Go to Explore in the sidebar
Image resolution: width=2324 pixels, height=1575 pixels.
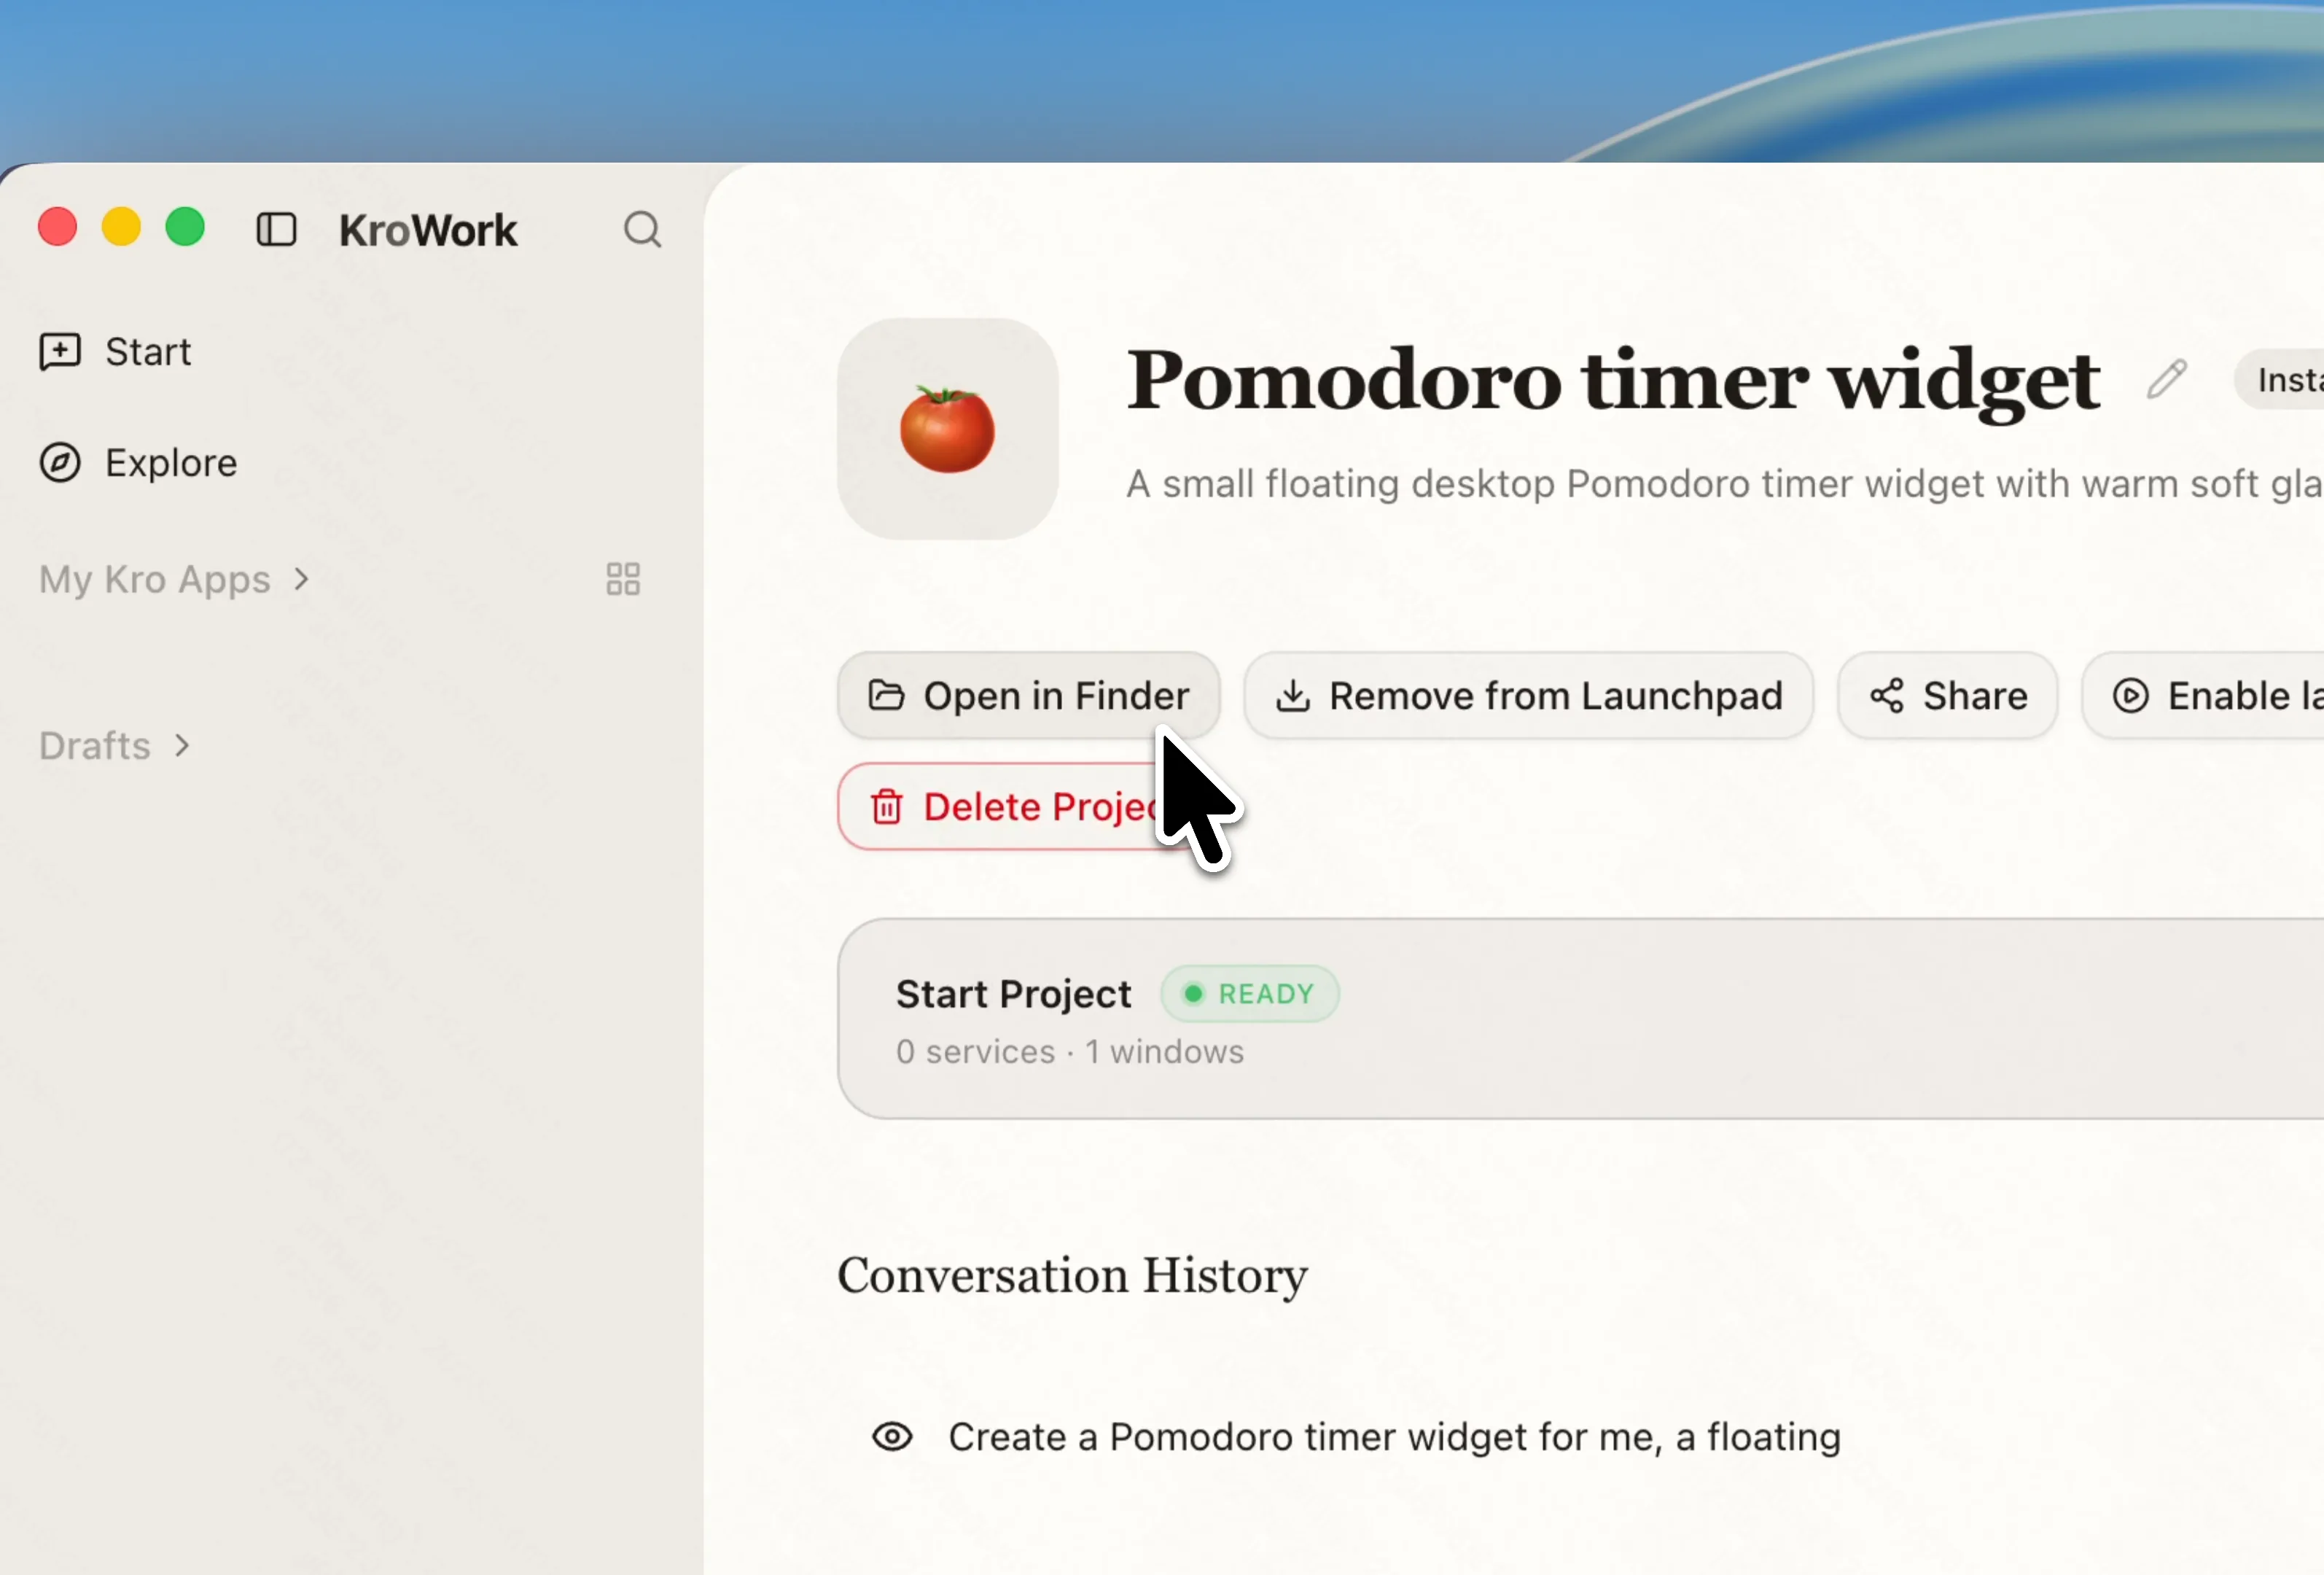click(139, 463)
